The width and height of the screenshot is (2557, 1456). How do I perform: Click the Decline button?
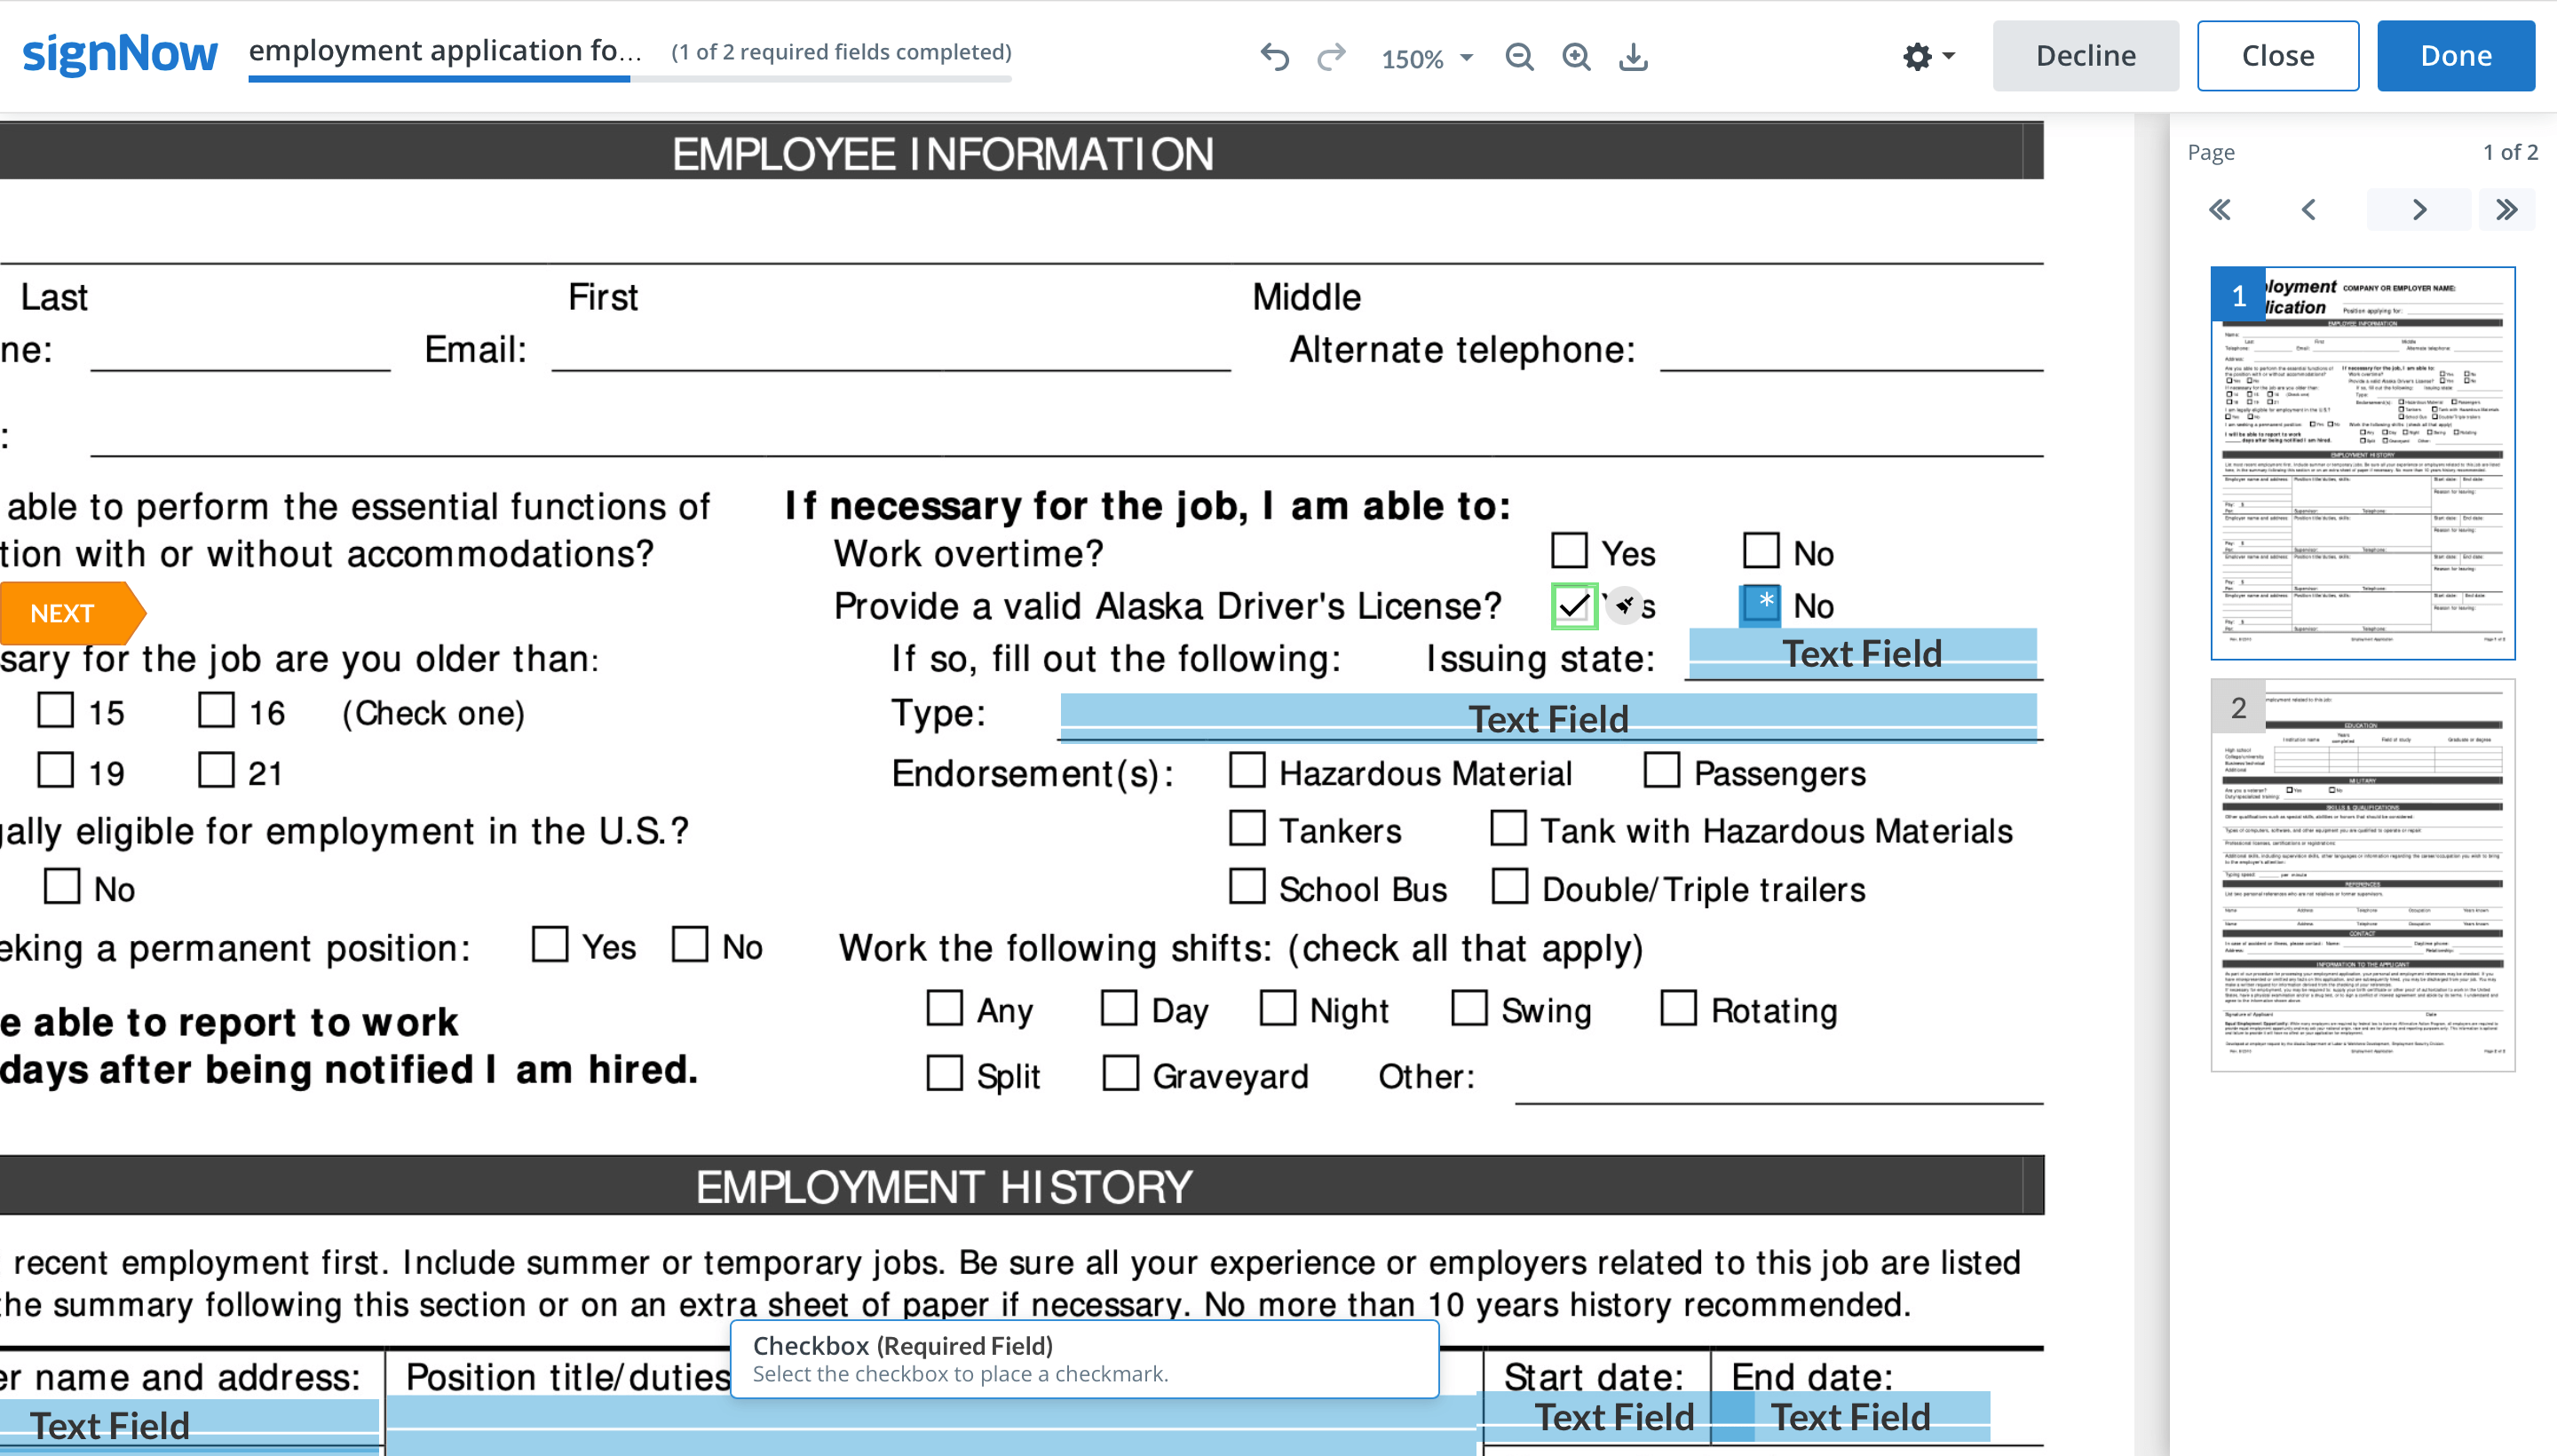click(2085, 56)
